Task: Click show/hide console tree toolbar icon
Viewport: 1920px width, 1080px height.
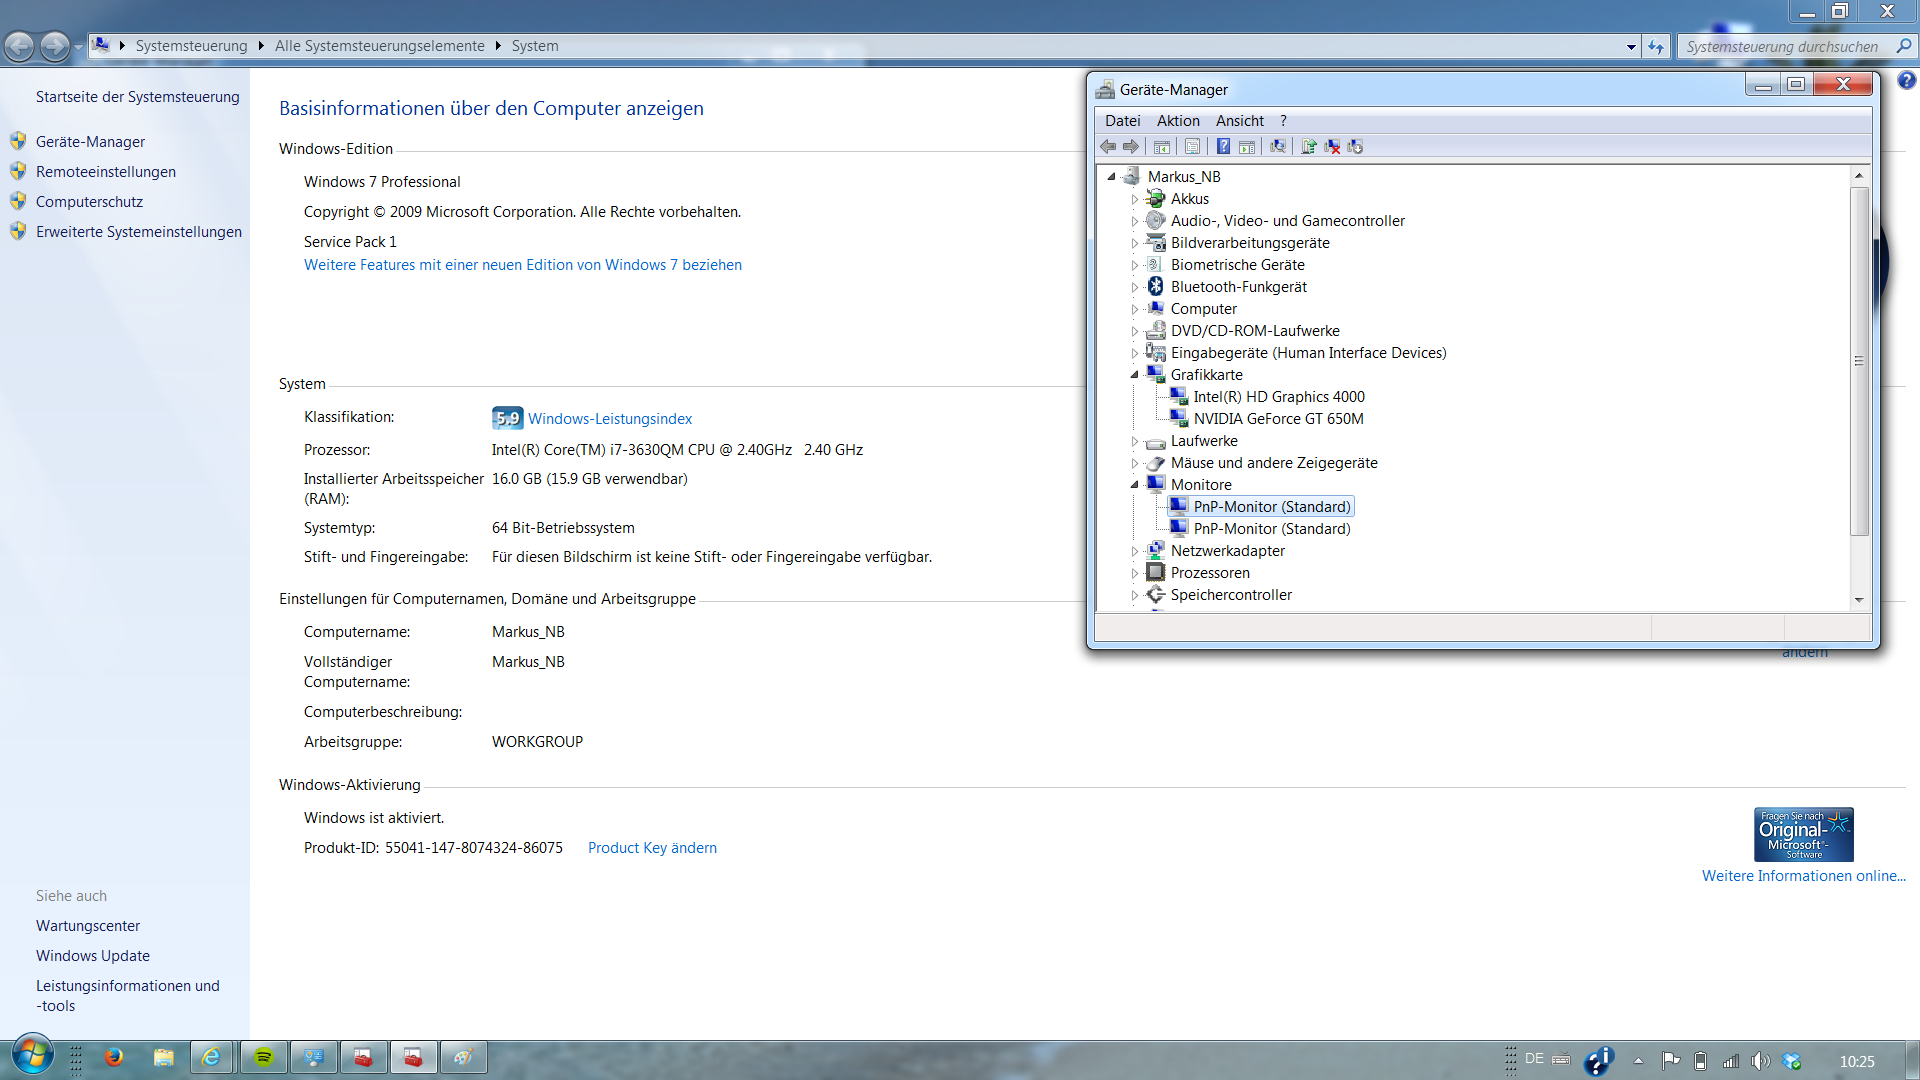Action: click(x=1162, y=147)
